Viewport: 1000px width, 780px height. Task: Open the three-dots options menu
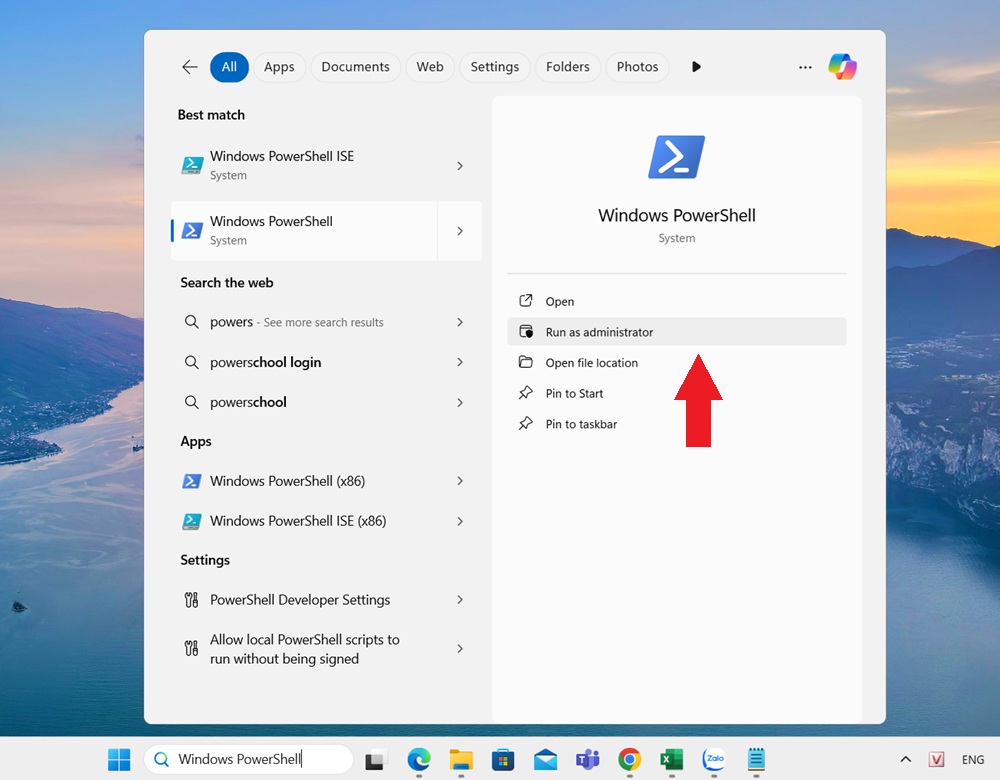[805, 67]
